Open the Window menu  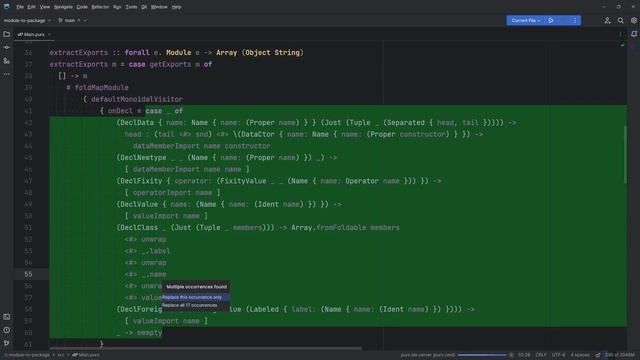tap(159, 7)
